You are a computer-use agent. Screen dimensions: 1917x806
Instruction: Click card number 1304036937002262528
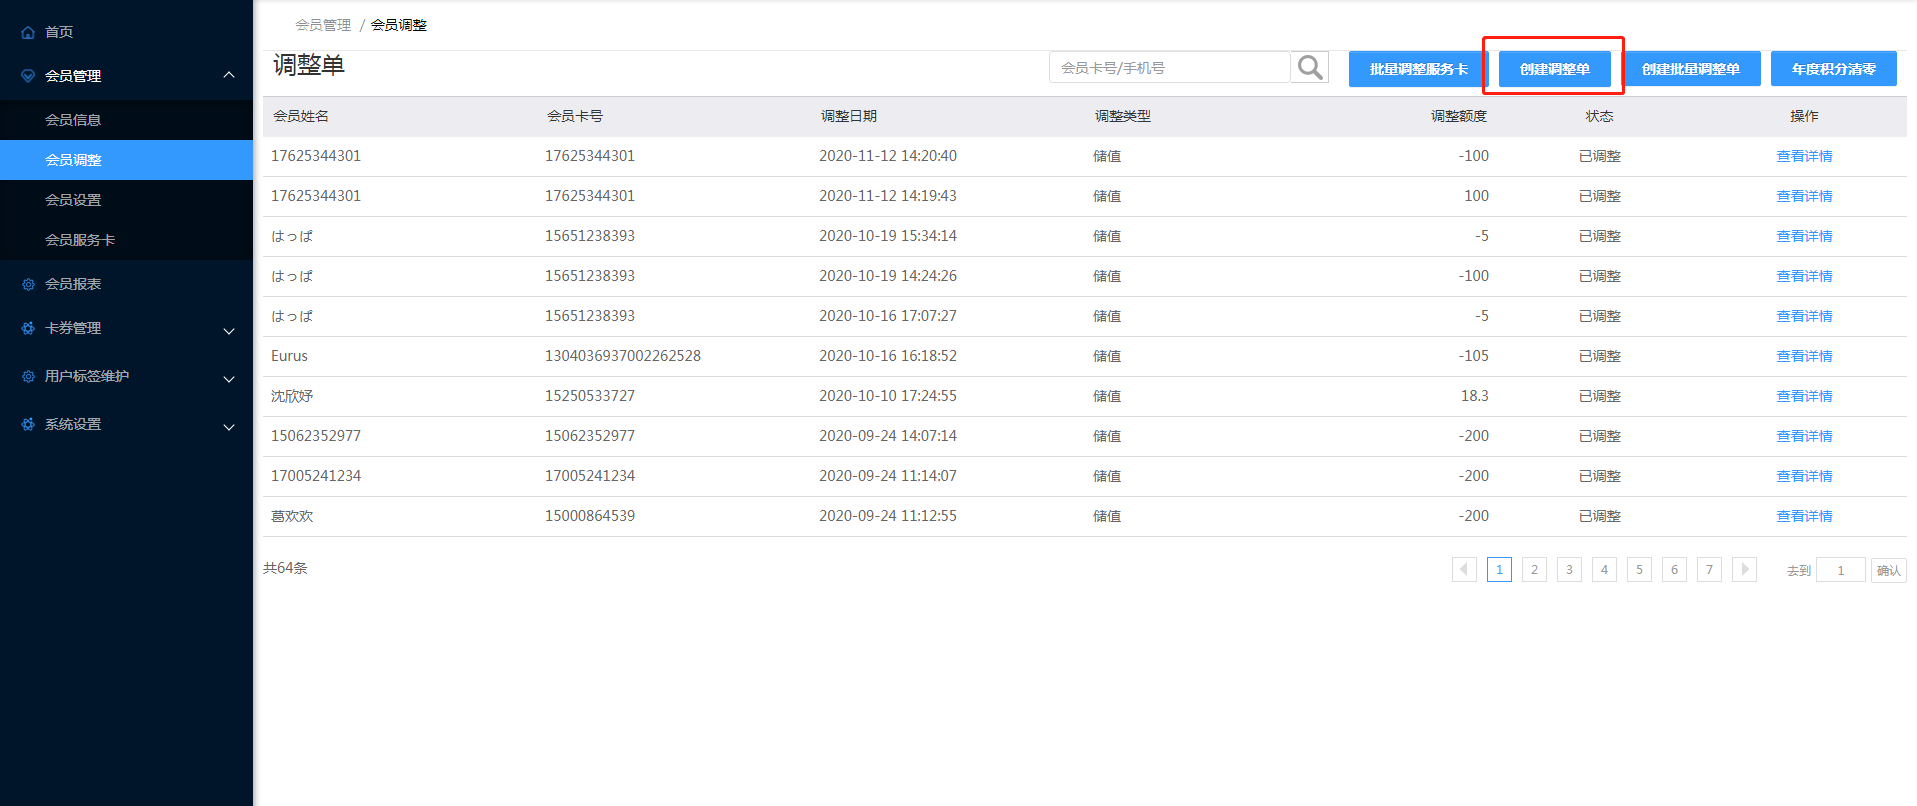point(623,356)
